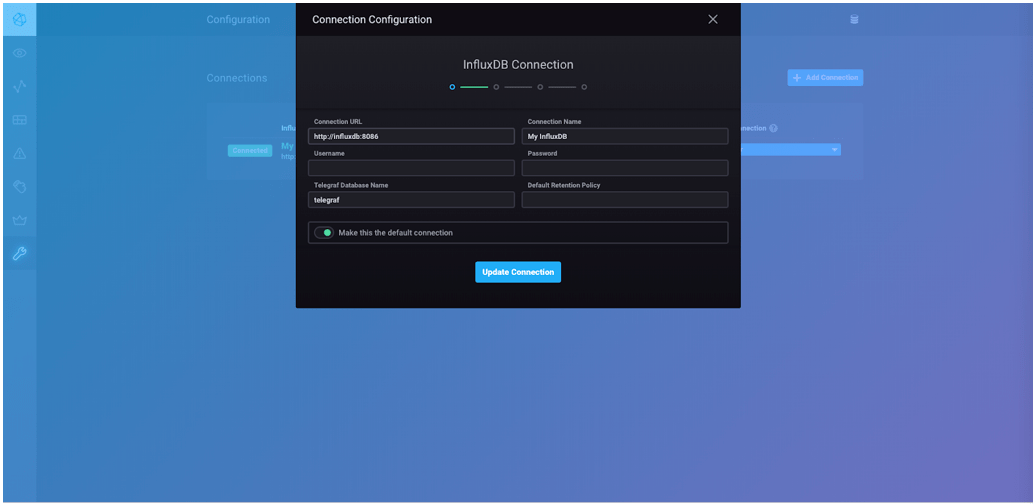Screen dimensions: 1036x504
Task: Open Admin via the crown icon
Action: point(20,220)
